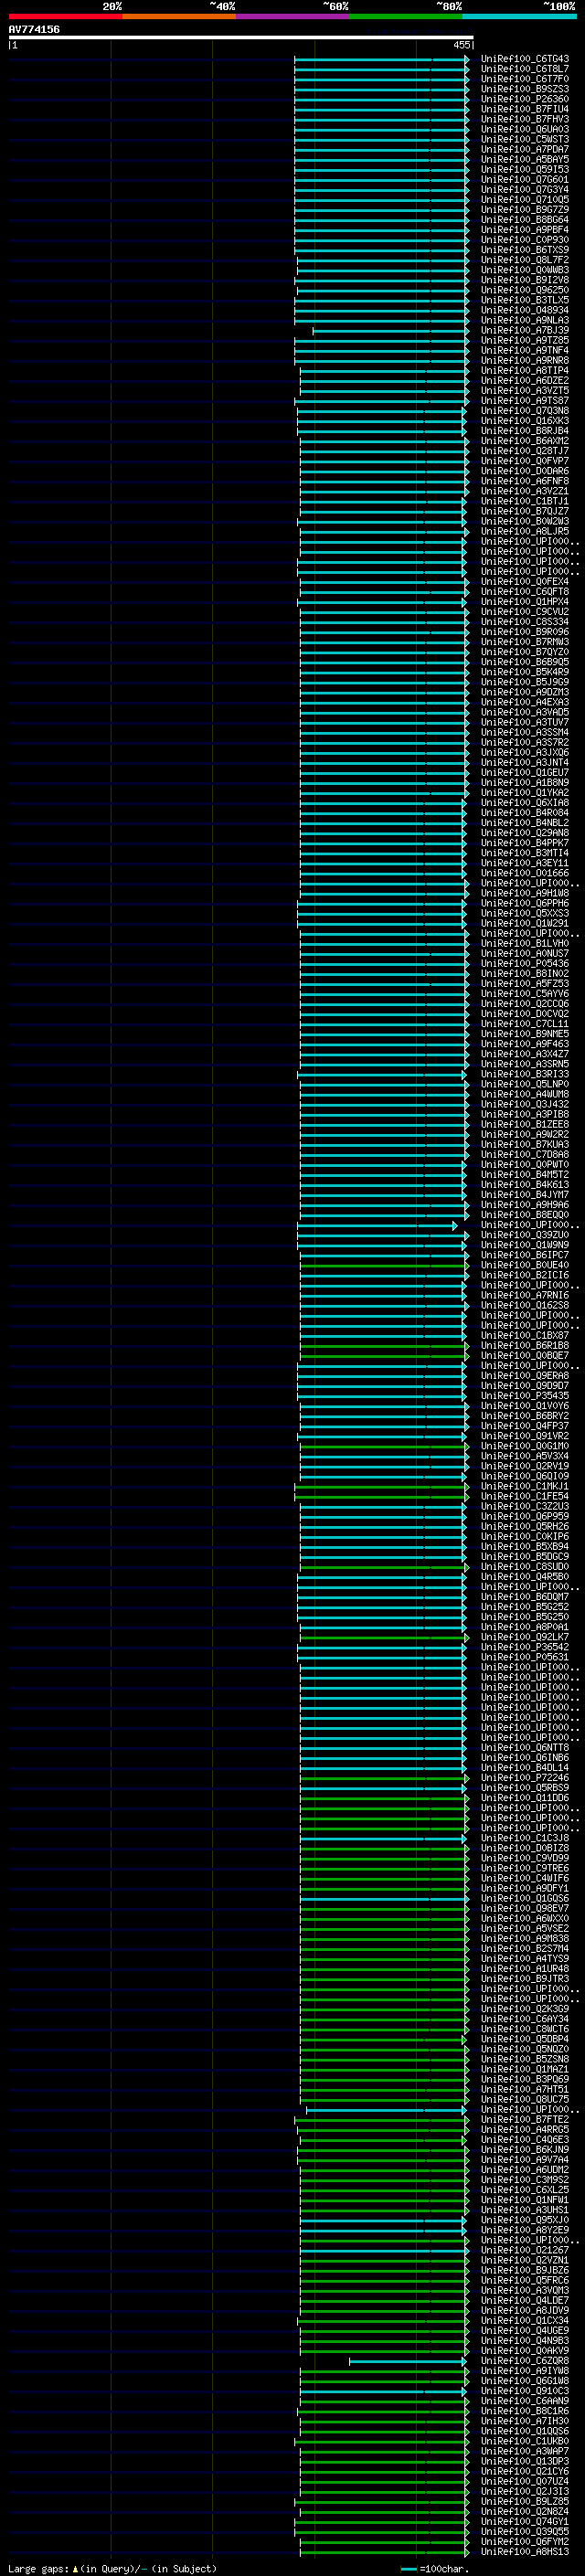Select the UniRef100_B8BG64 label
This screenshot has height=2576, width=585.
point(525,220)
